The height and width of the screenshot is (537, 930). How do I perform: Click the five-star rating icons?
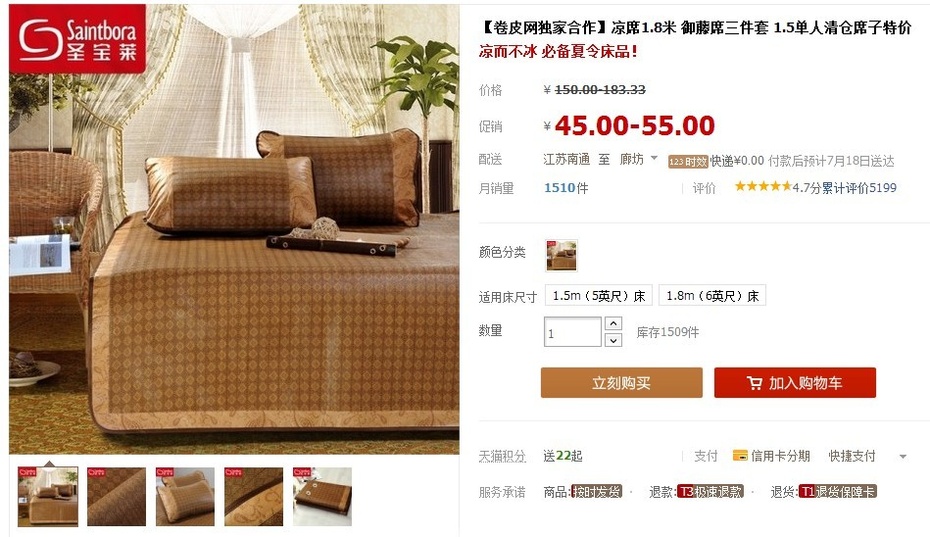click(x=763, y=187)
